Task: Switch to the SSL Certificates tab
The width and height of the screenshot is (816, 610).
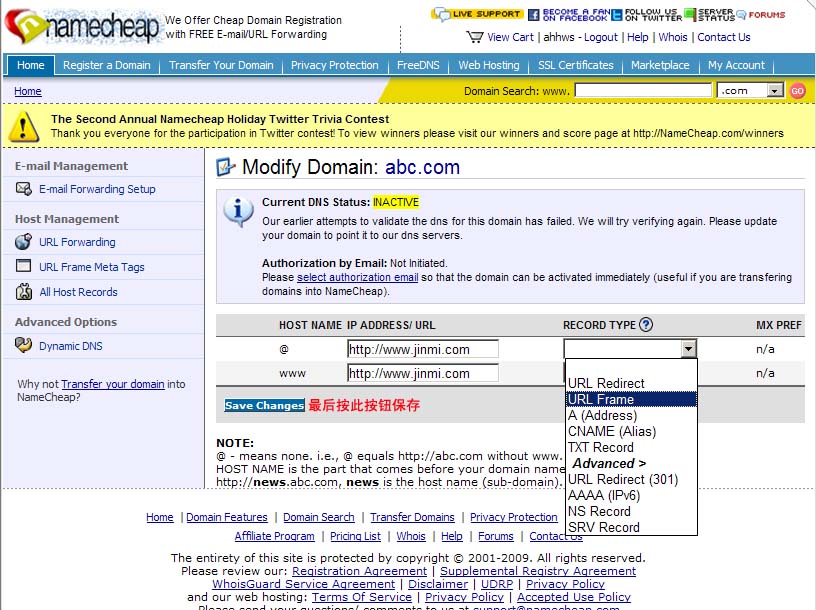Action: click(x=574, y=65)
